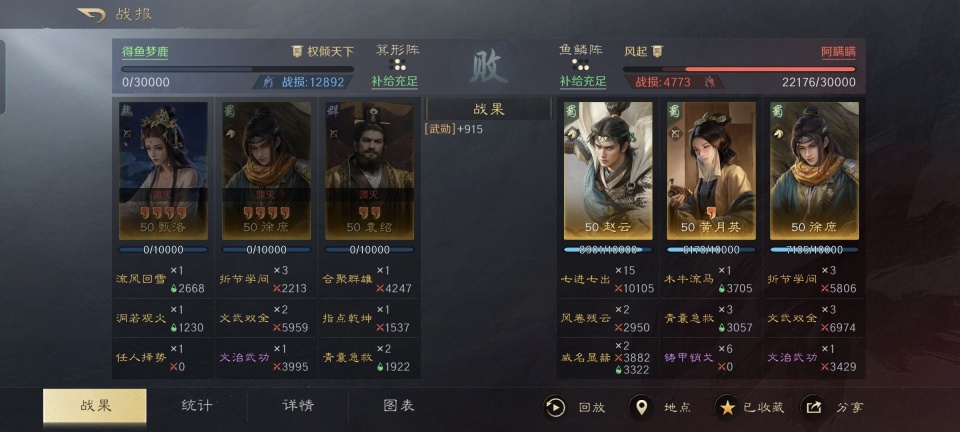Play the battle replay icon
960x432 pixels.
click(555, 407)
